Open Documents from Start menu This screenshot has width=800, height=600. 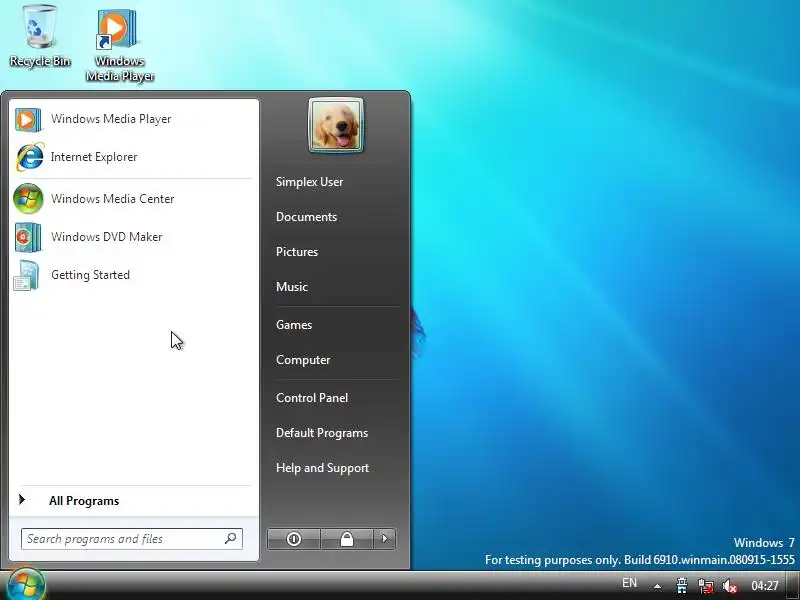pos(306,217)
